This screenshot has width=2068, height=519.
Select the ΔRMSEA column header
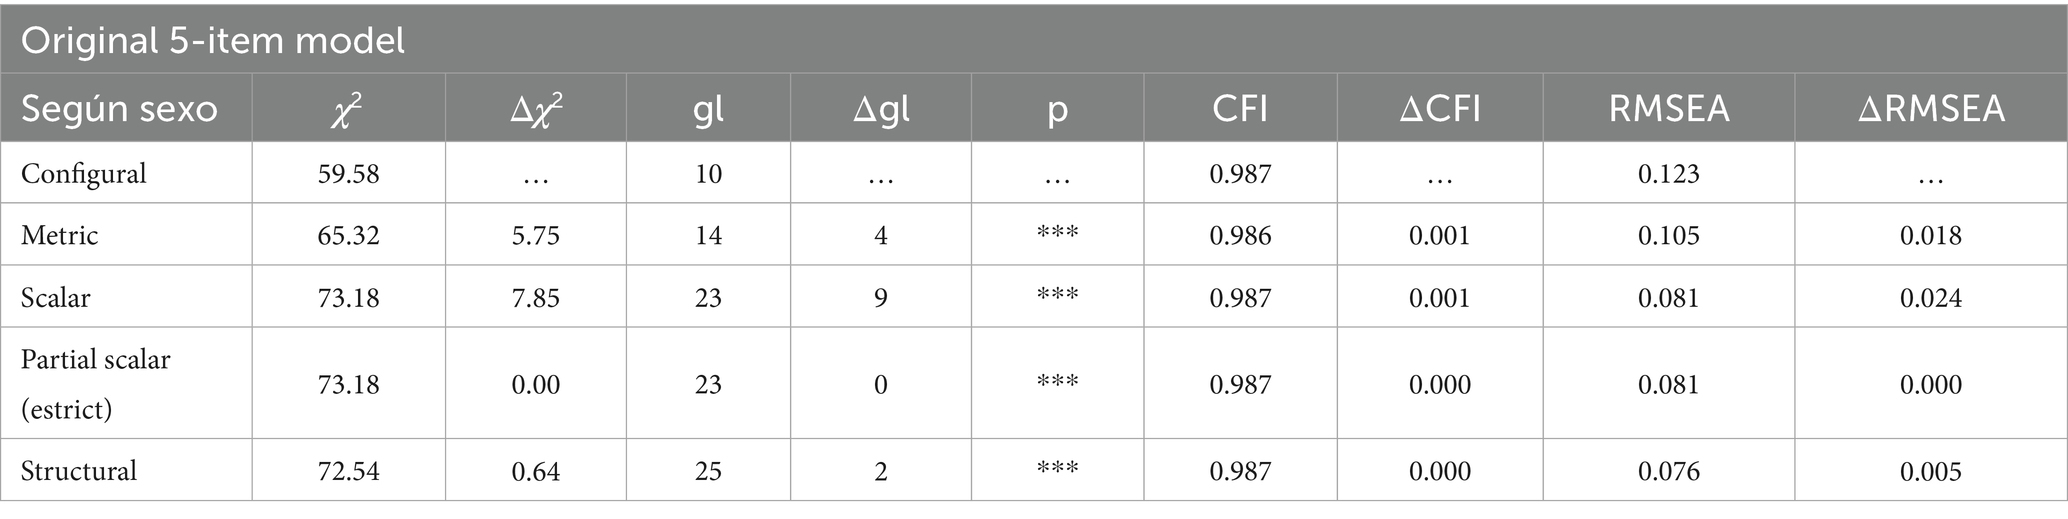(1930, 108)
